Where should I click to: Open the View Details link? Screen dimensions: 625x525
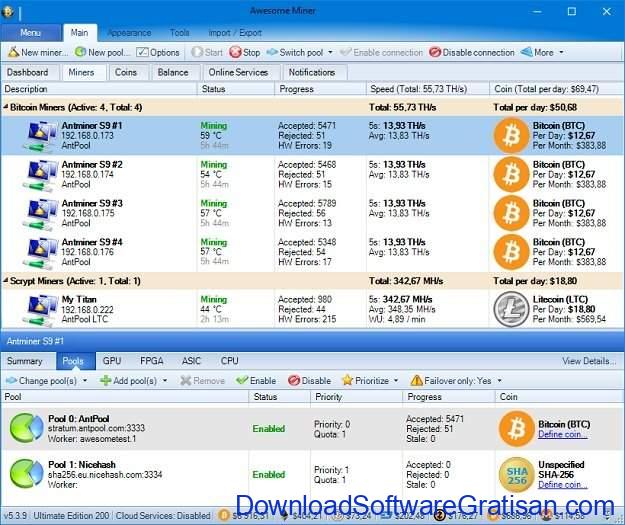[589, 361]
